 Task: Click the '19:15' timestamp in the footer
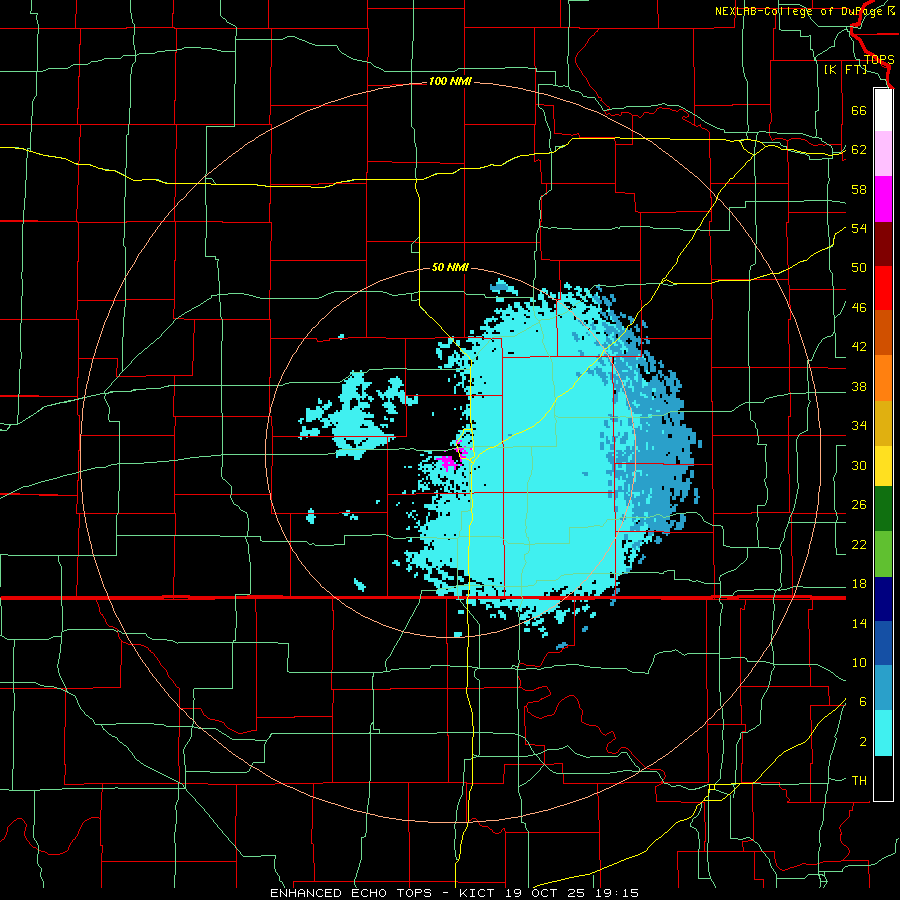click(x=615, y=893)
